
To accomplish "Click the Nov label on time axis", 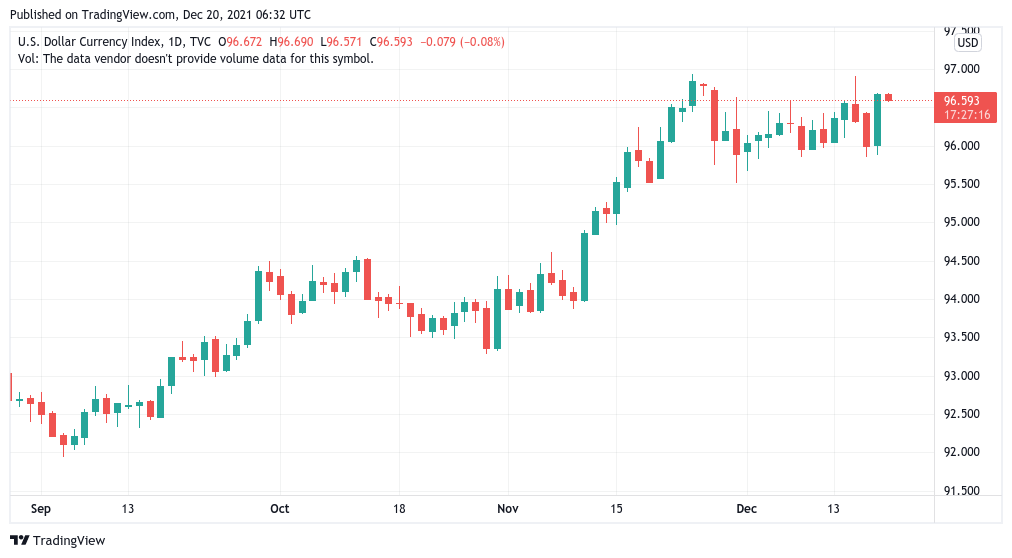I will pyautogui.click(x=508, y=509).
